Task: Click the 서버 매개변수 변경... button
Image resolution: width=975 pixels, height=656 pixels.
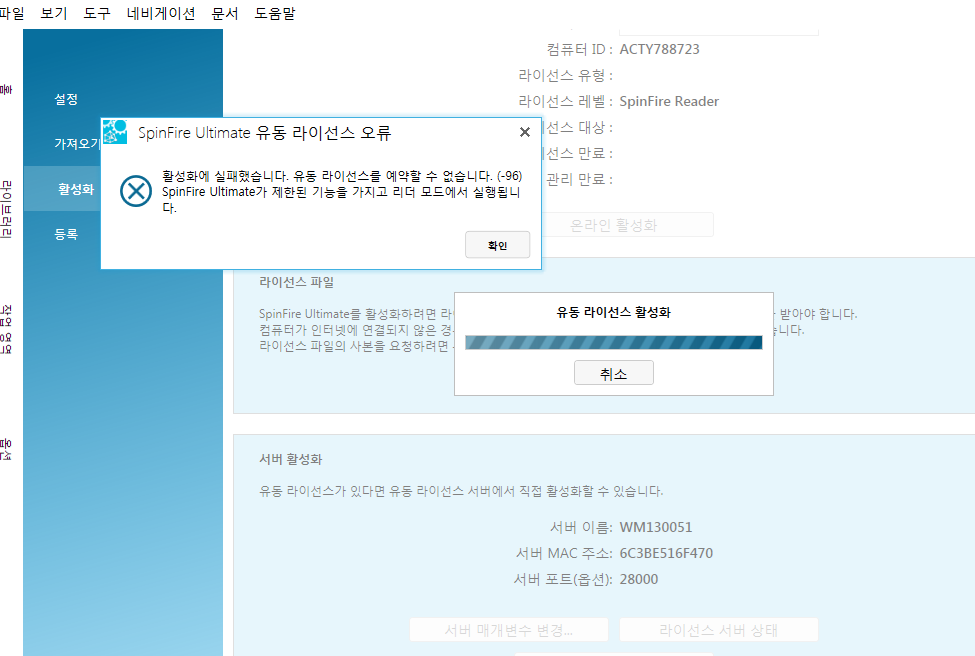Action: (x=509, y=630)
